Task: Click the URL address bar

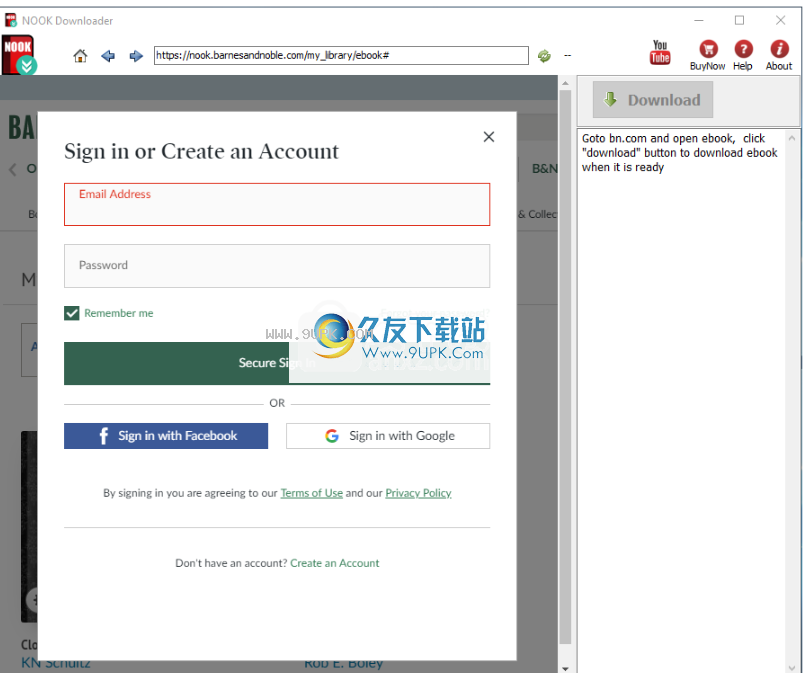Action: coord(341,55)
